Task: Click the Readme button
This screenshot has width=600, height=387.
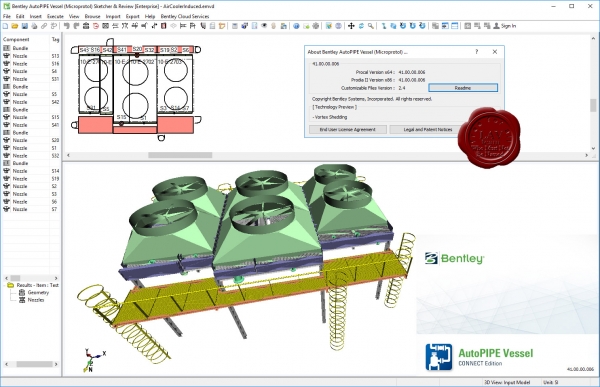Action: (x=463, y=88)
